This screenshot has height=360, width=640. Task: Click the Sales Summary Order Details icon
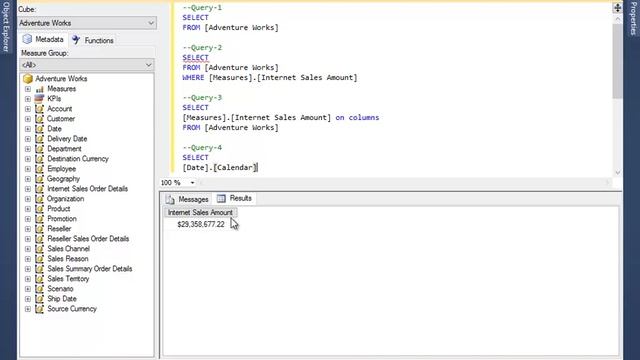click(39, 269)
